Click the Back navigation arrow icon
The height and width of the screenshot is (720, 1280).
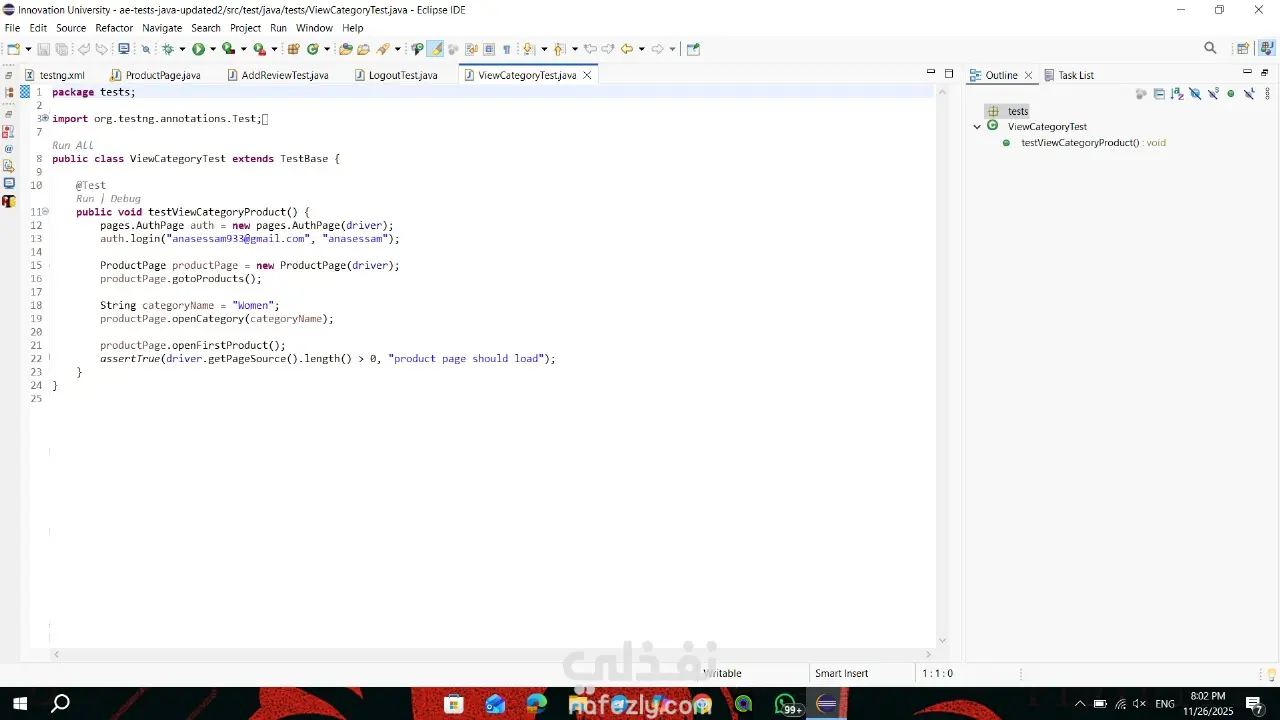tap(626, 49)
